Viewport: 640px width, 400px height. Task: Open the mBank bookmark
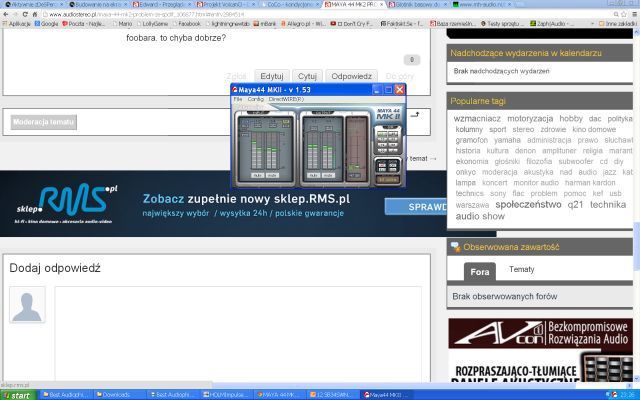[x=264, y=24]
